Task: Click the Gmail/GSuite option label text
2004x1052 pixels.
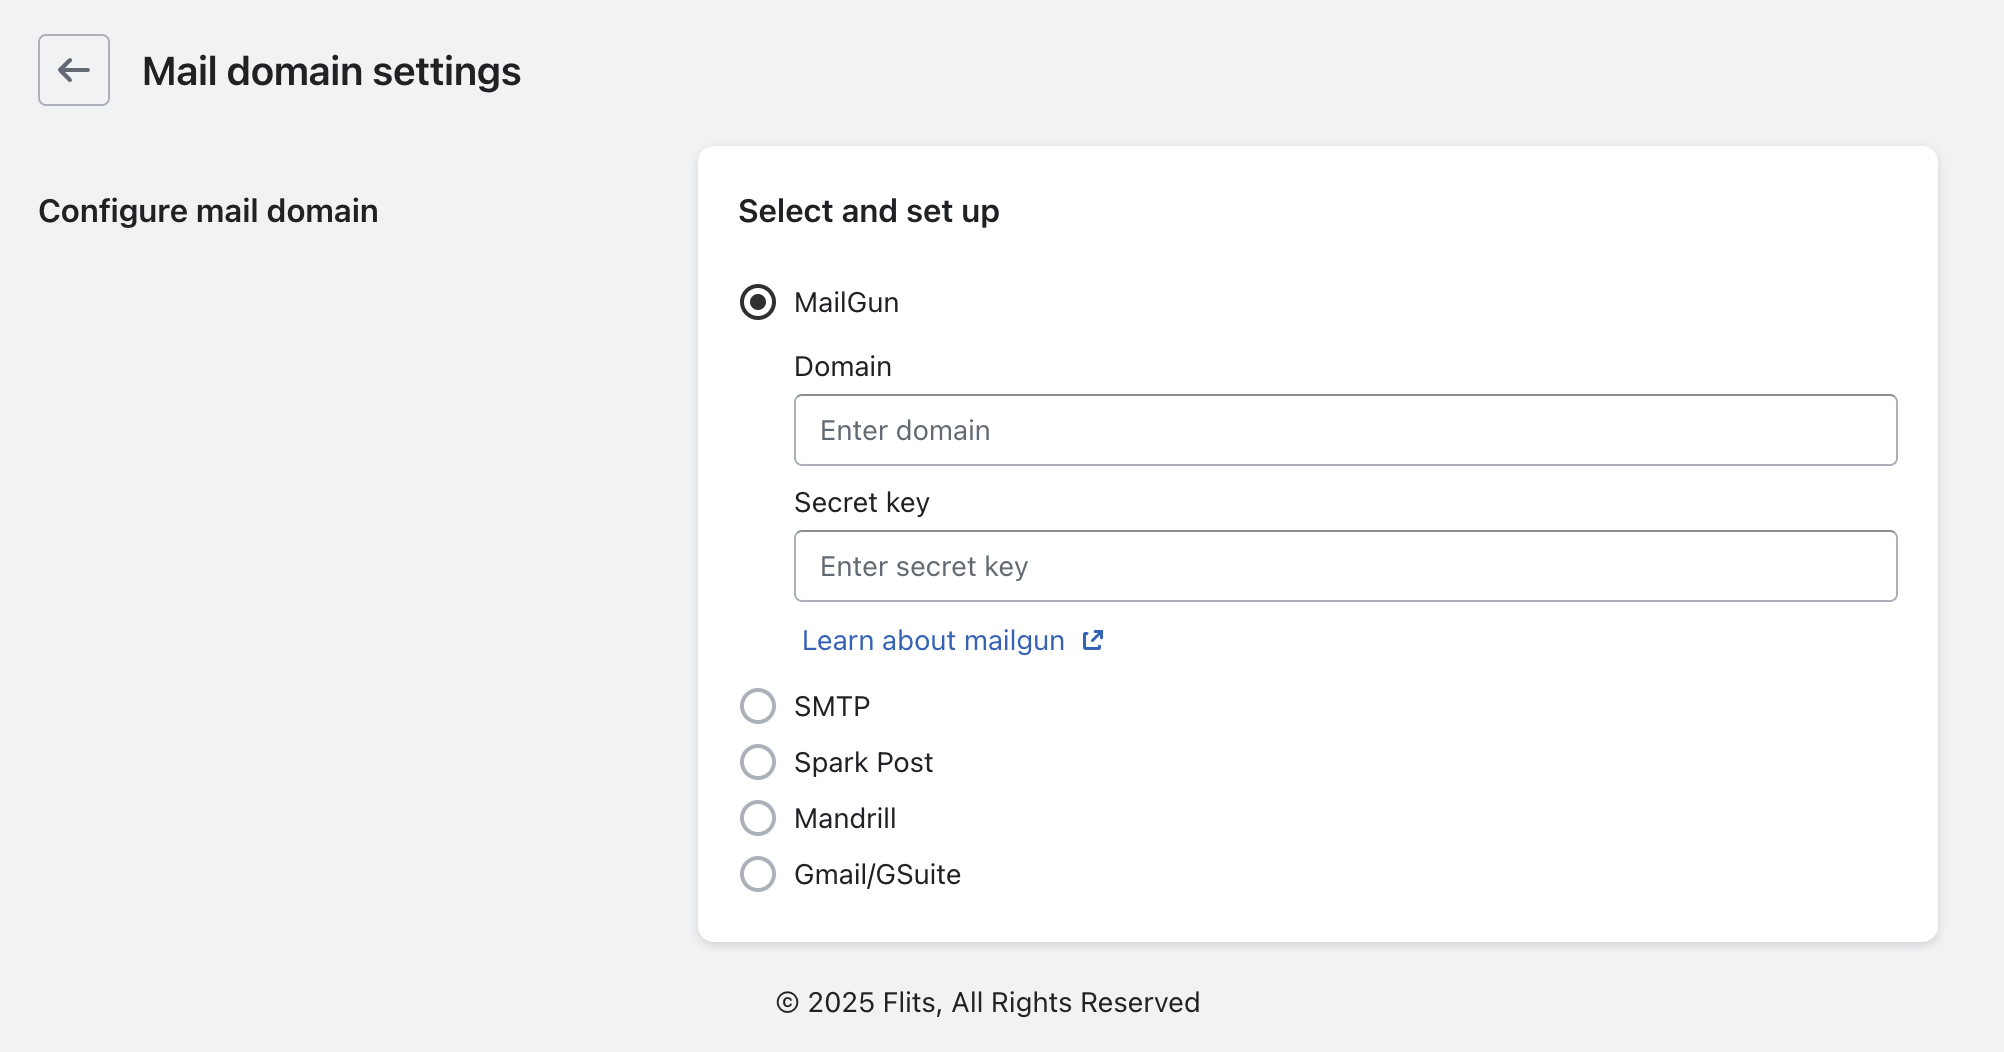Action: click(877, 874)
